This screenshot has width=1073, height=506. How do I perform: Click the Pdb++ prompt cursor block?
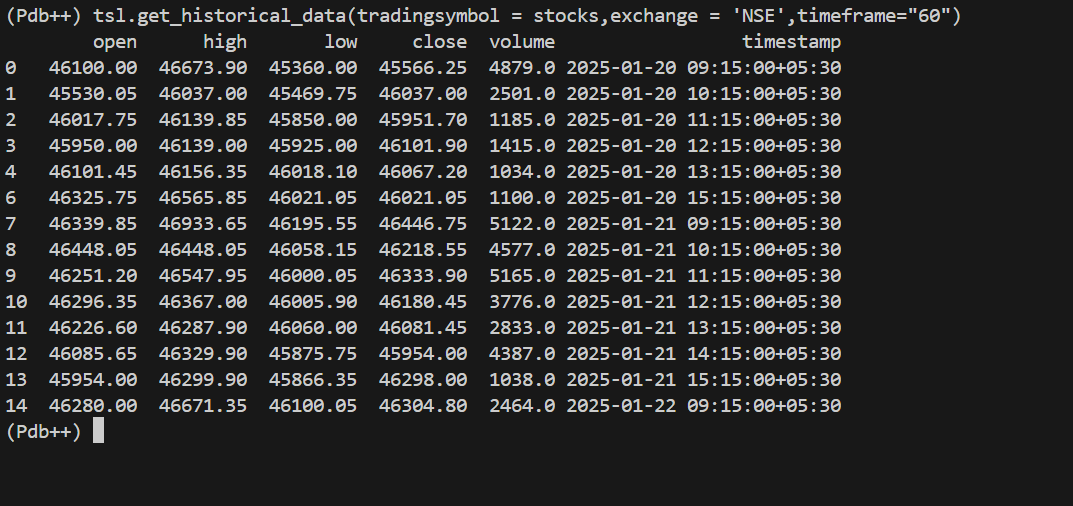(x=99, y=431)
